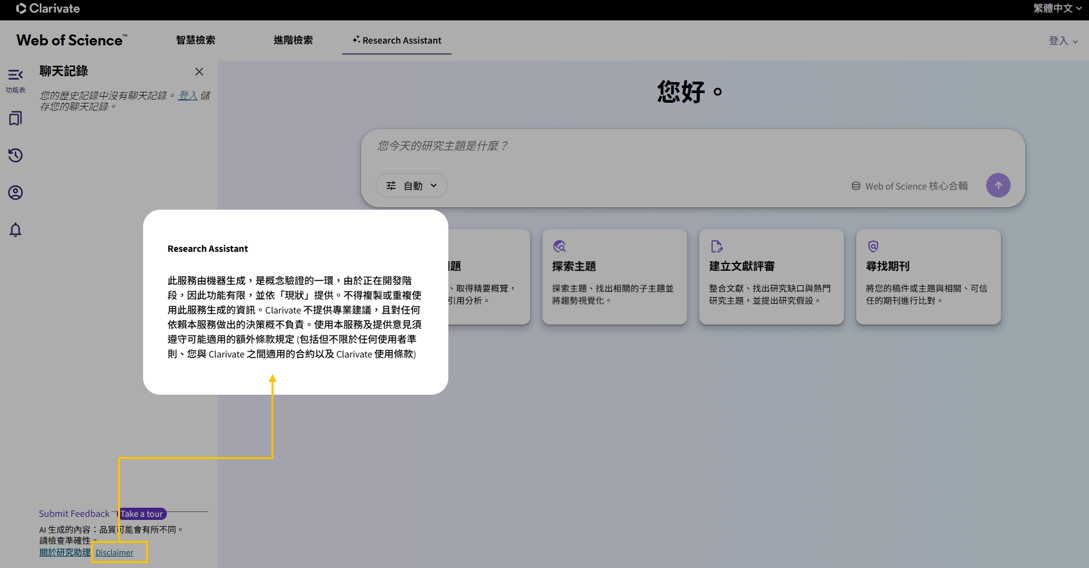Open the 登入 account dropdown

(1063, 41)
